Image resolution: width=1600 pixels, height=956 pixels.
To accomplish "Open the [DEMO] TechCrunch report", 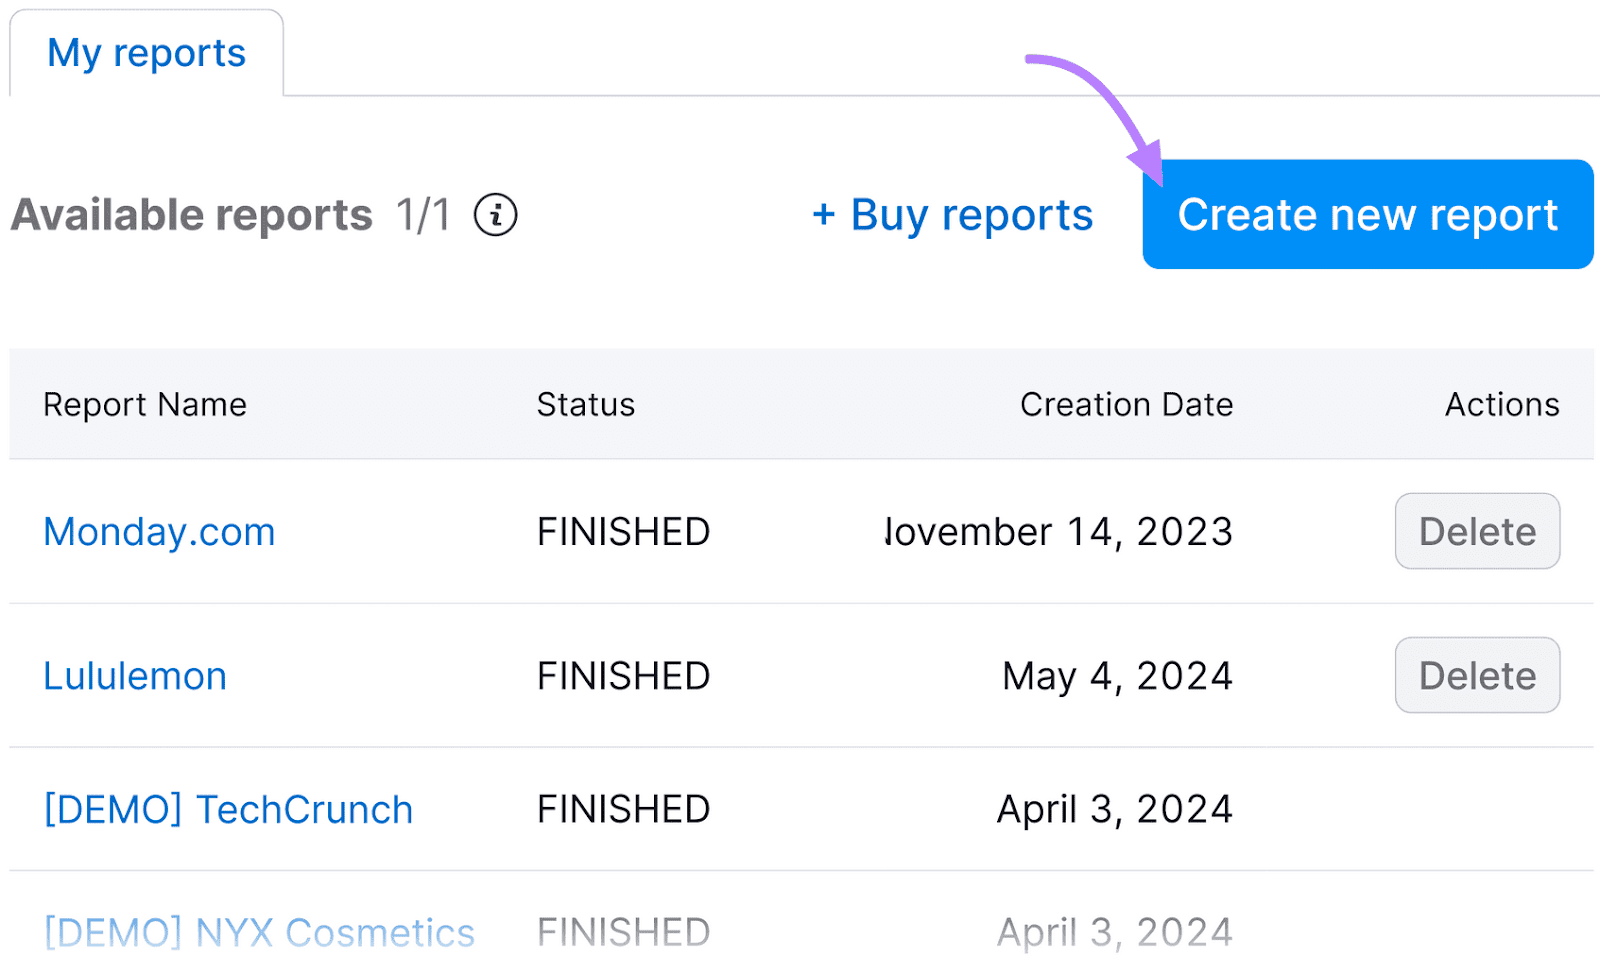I will point(228,808).
